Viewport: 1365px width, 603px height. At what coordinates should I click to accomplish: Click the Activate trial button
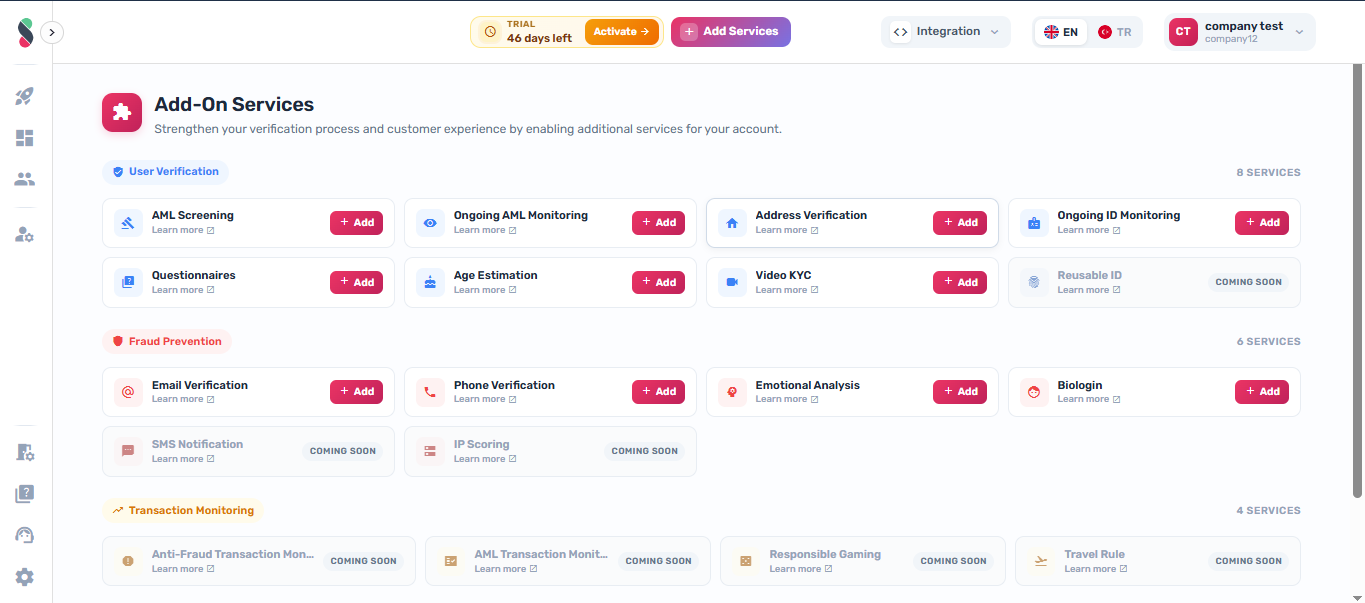[x=622, y=32]
